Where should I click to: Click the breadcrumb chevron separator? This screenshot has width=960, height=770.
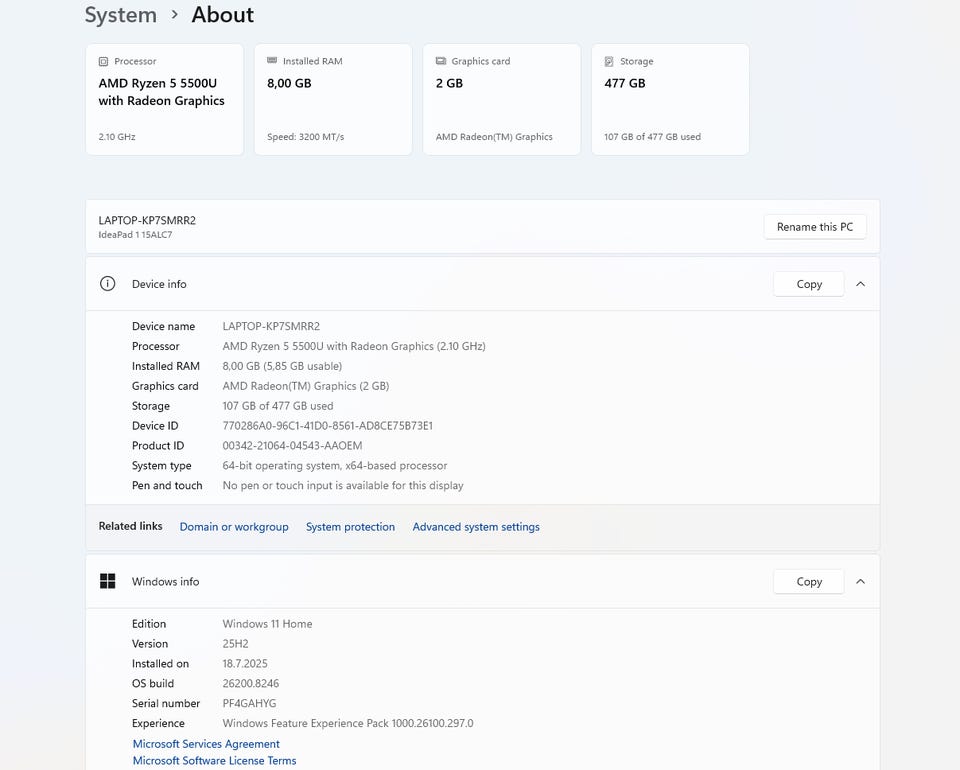point(174,14)
